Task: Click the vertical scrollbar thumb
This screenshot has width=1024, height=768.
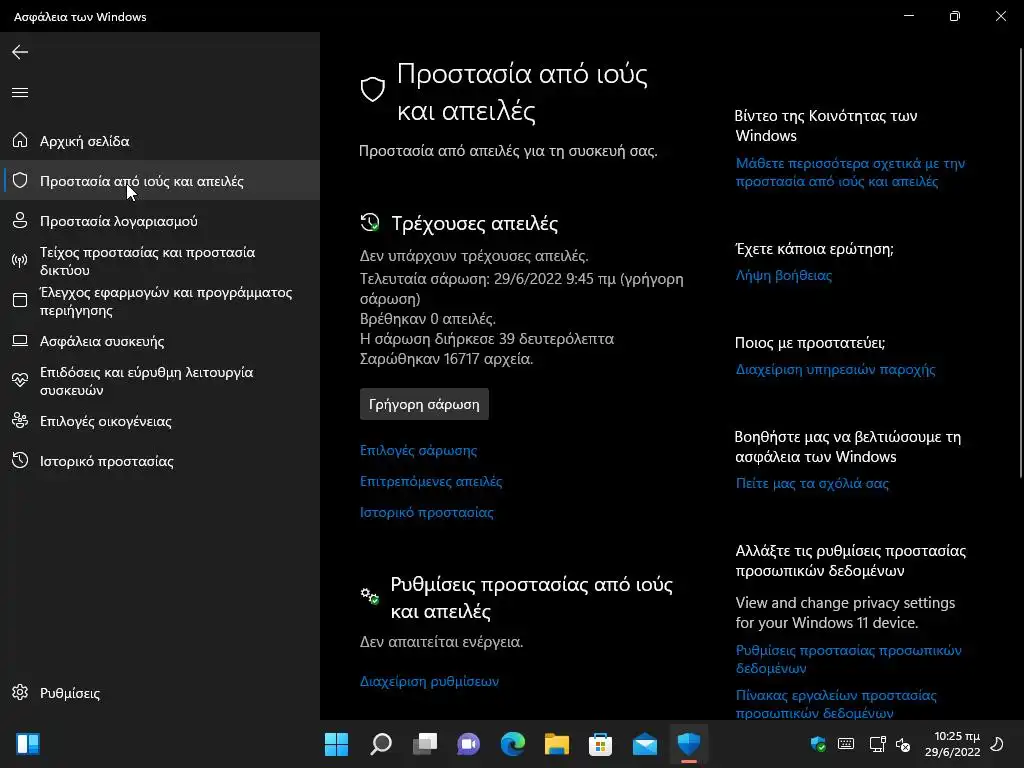Action: (1020, 261)
